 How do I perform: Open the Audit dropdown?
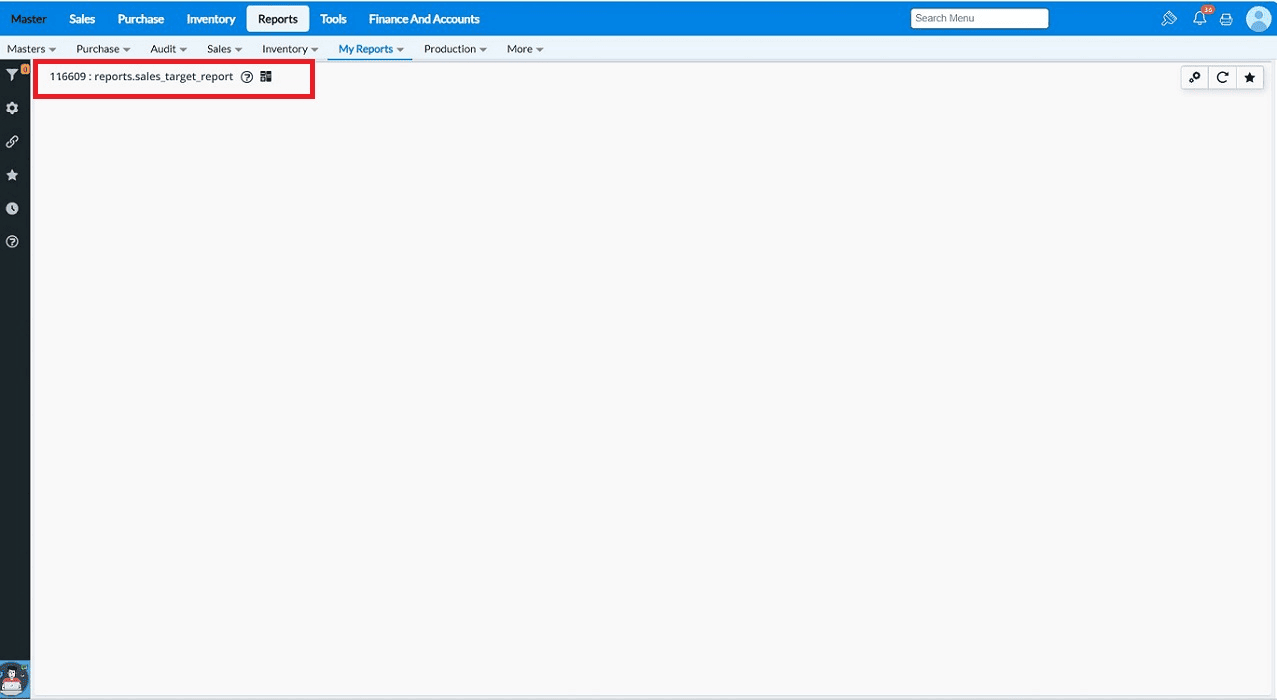[x=168, y=49]
